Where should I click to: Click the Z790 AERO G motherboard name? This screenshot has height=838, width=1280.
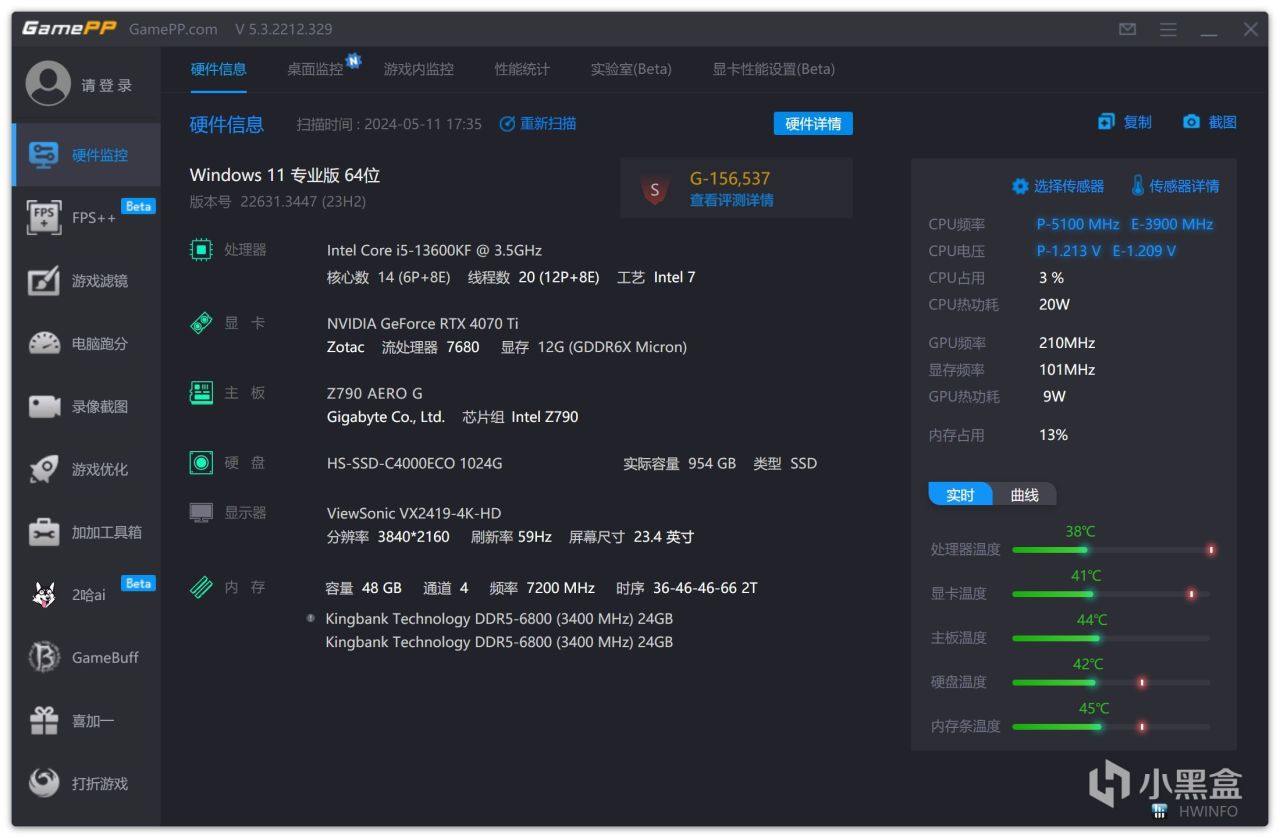pyautogui.click(x=375, y=393)
